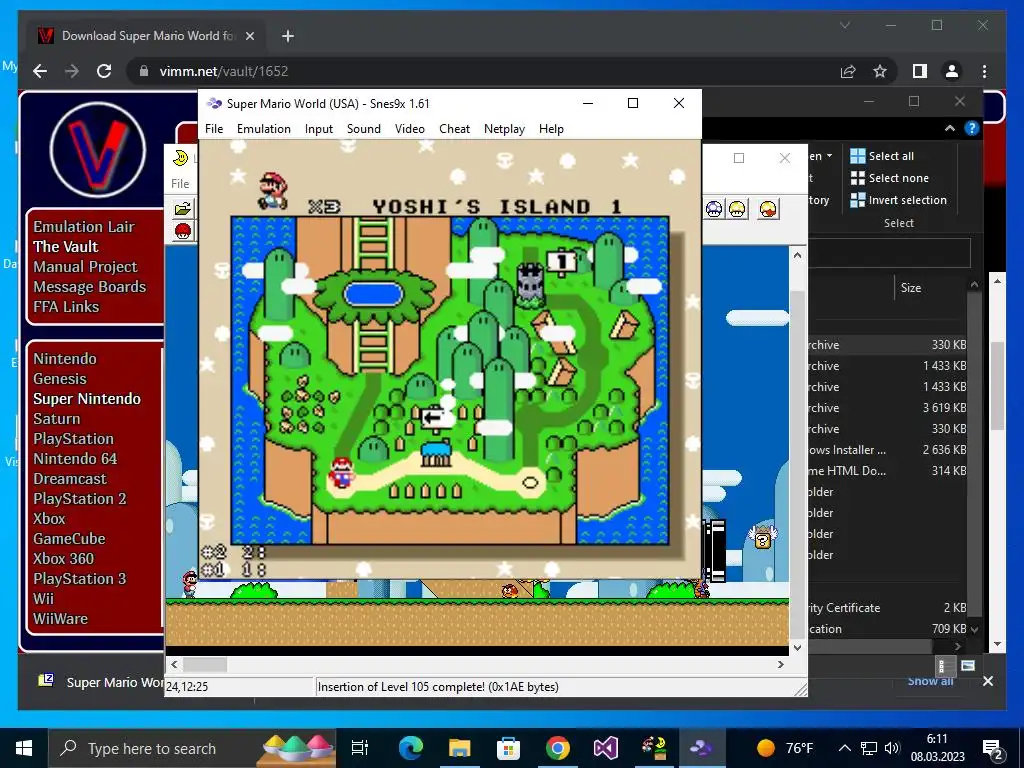Open File Explorer help question mark icon
This screenshot has width=1024, height=768.
(972, 129)
